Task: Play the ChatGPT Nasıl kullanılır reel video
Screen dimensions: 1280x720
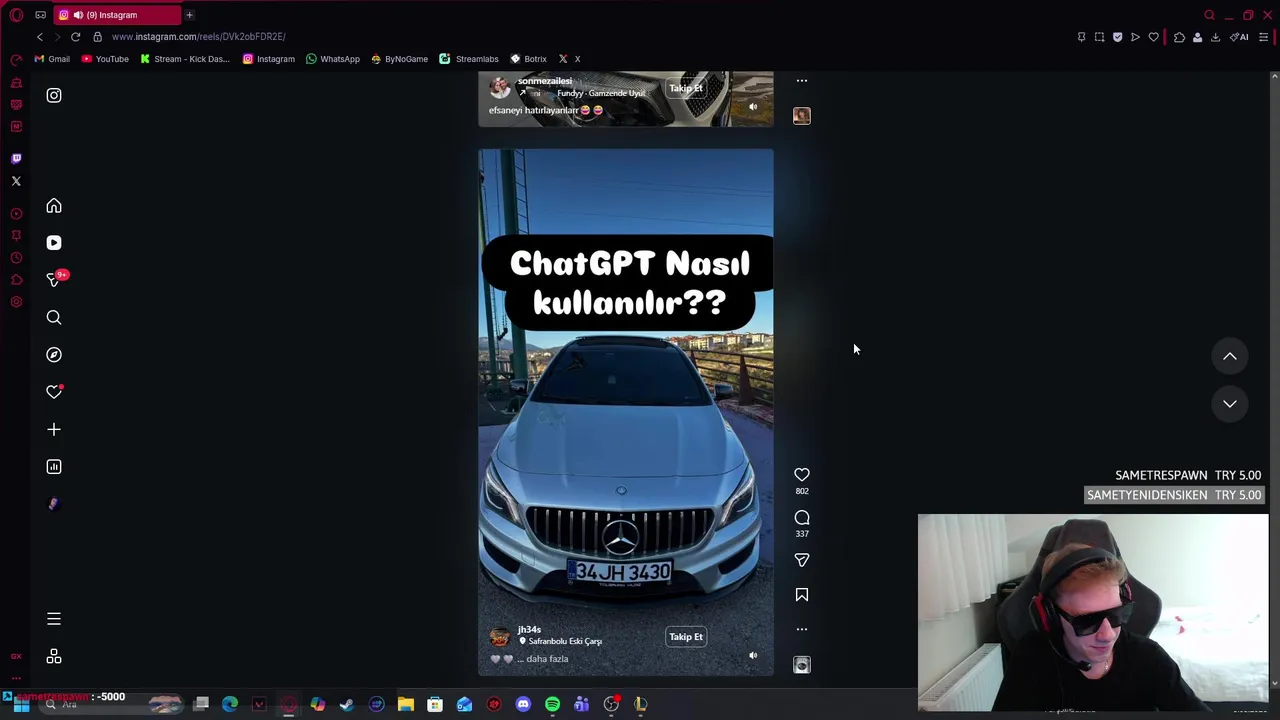Action: coord(626,412)
